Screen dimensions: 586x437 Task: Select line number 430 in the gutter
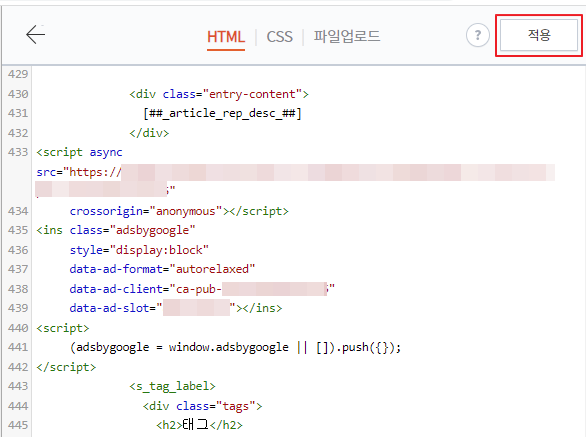[x=18, y=94]
